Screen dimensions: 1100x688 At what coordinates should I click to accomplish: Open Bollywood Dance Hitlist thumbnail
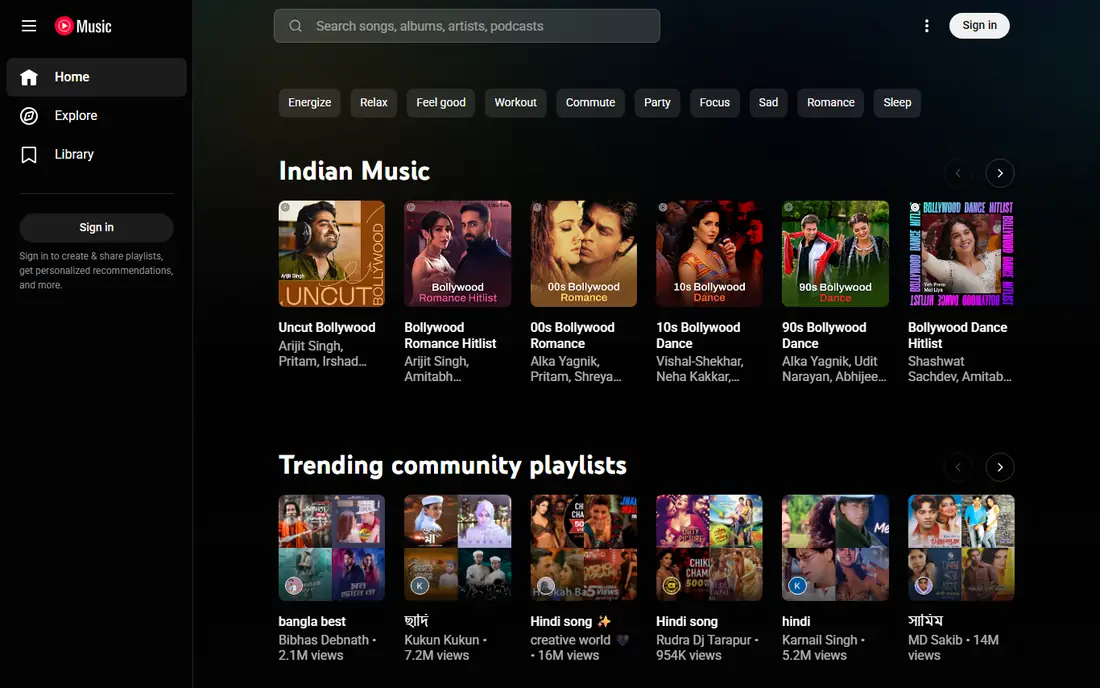961,254
